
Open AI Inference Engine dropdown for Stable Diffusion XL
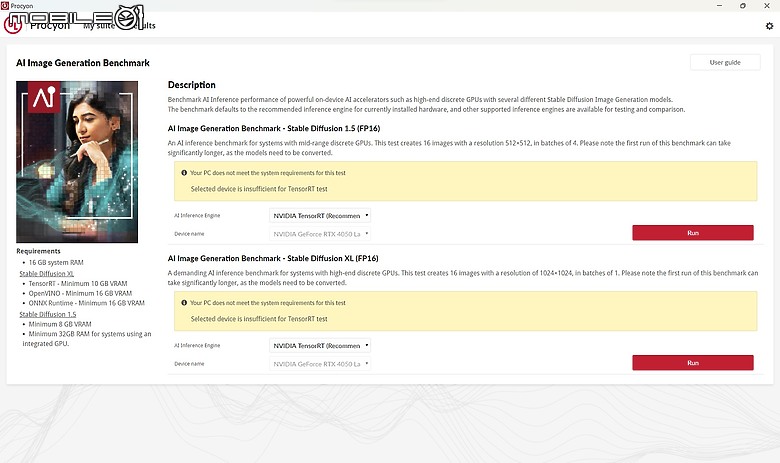tap(320, 345)
